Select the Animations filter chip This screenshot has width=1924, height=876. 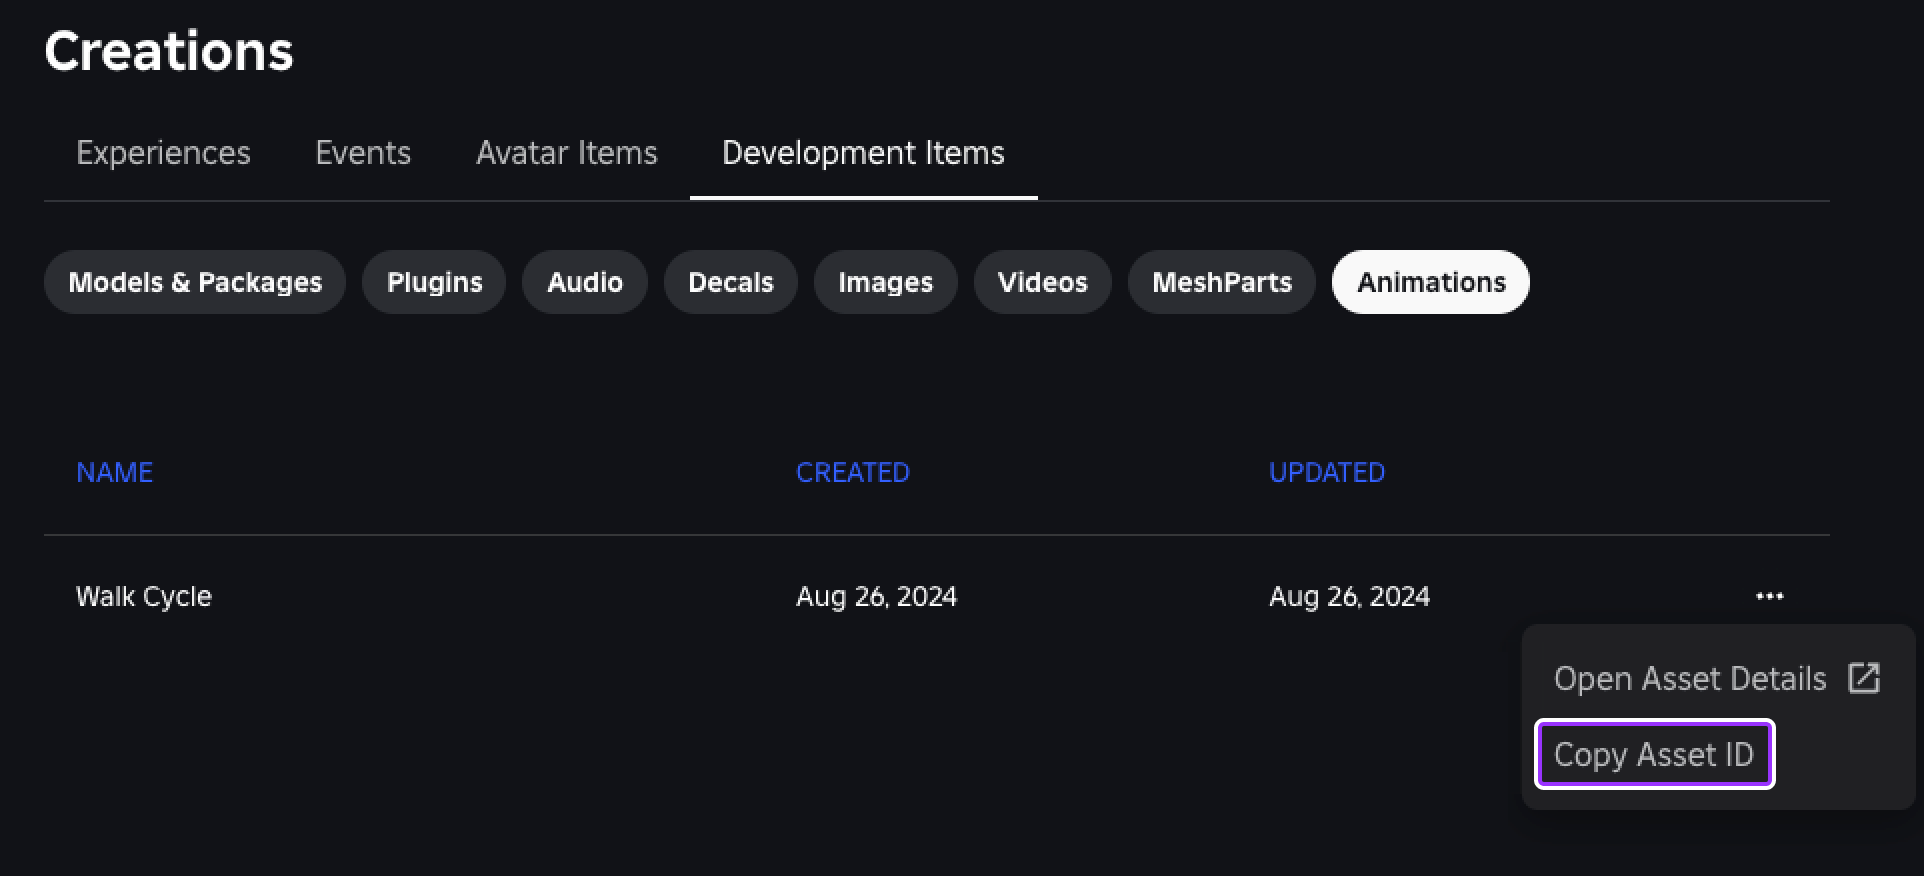[1431, 282]
